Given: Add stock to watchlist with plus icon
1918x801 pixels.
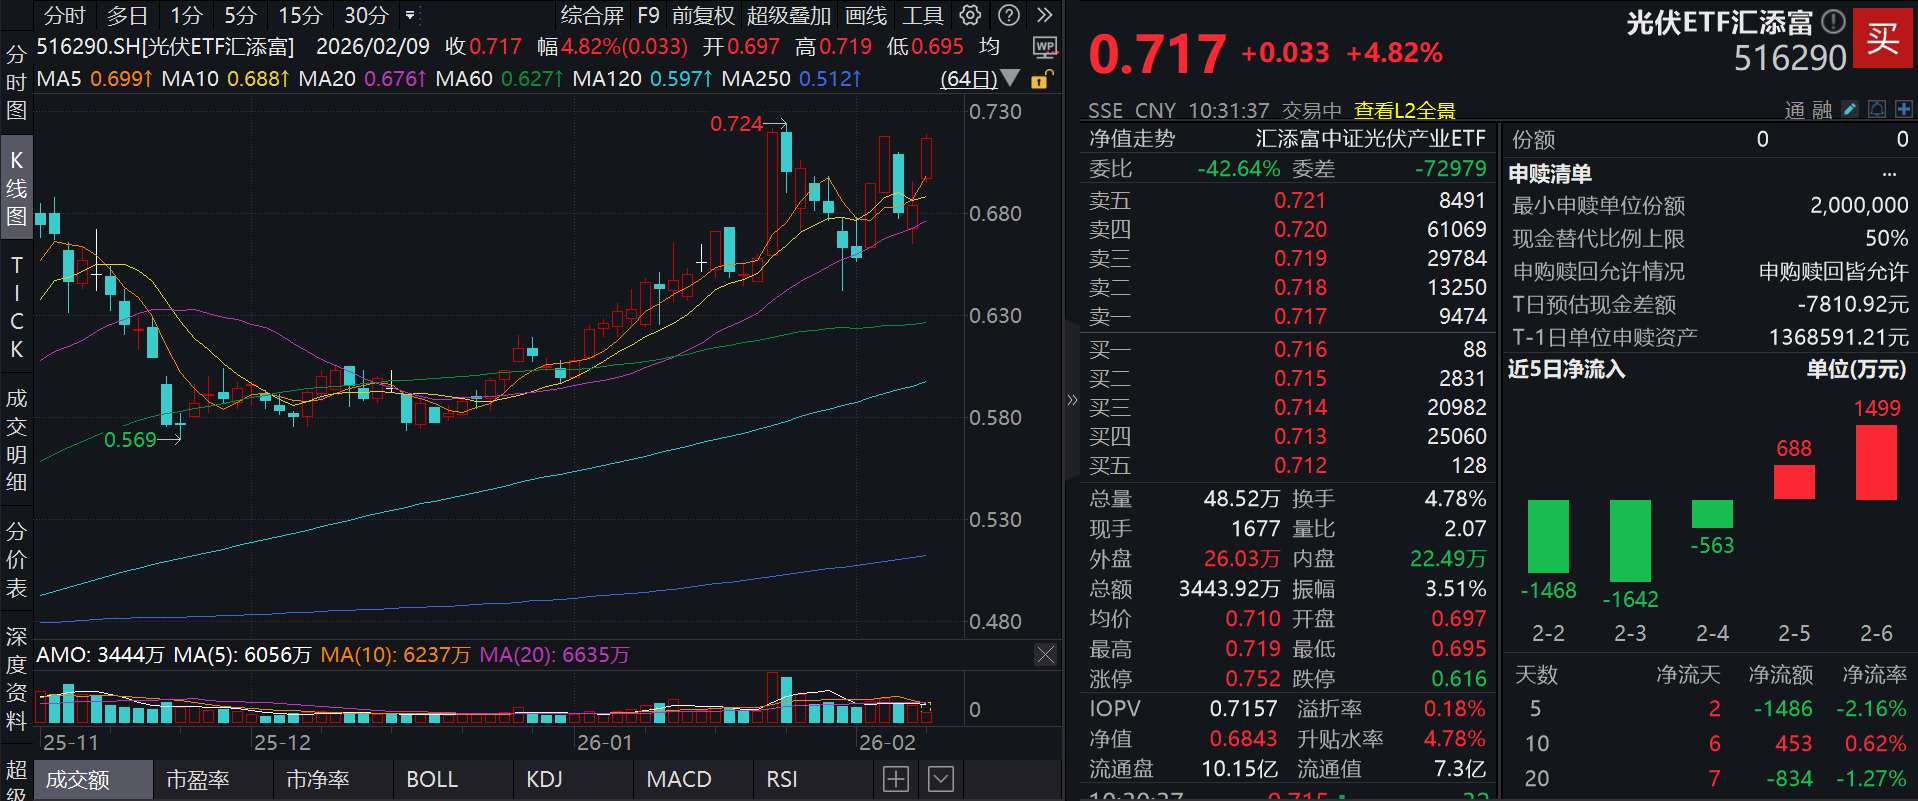Looking at the screenshot, I should pos(1903,109).
